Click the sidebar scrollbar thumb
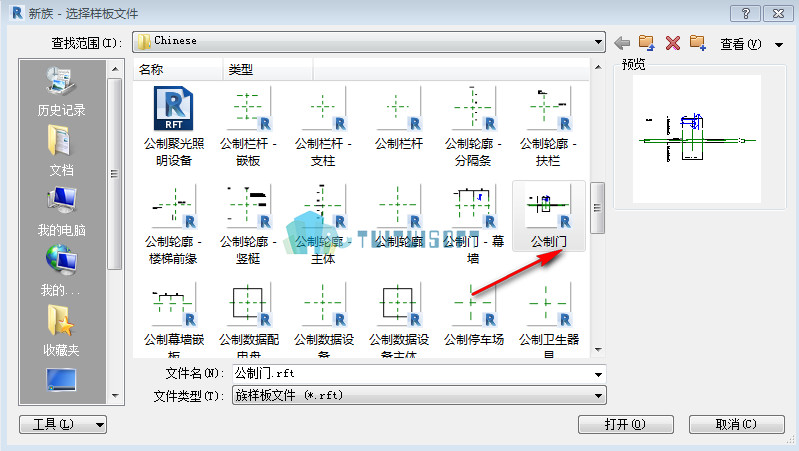The image size is (799, 451). pos(115,173)
